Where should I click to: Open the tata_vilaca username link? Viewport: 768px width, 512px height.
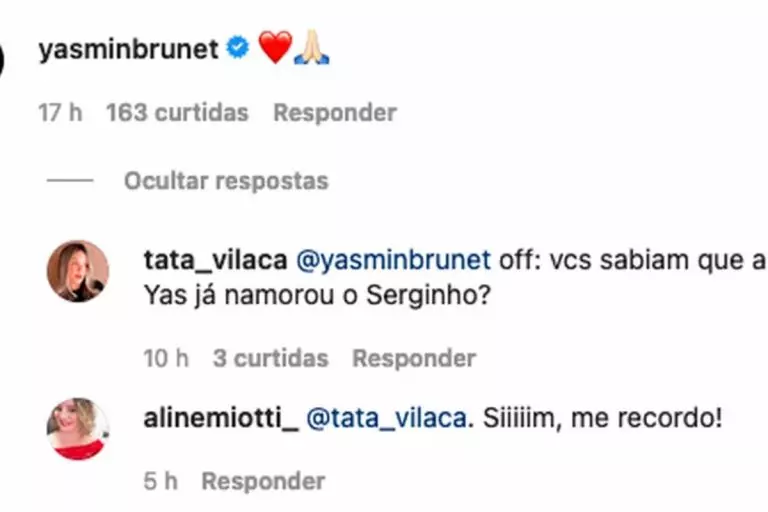point(216,260)
